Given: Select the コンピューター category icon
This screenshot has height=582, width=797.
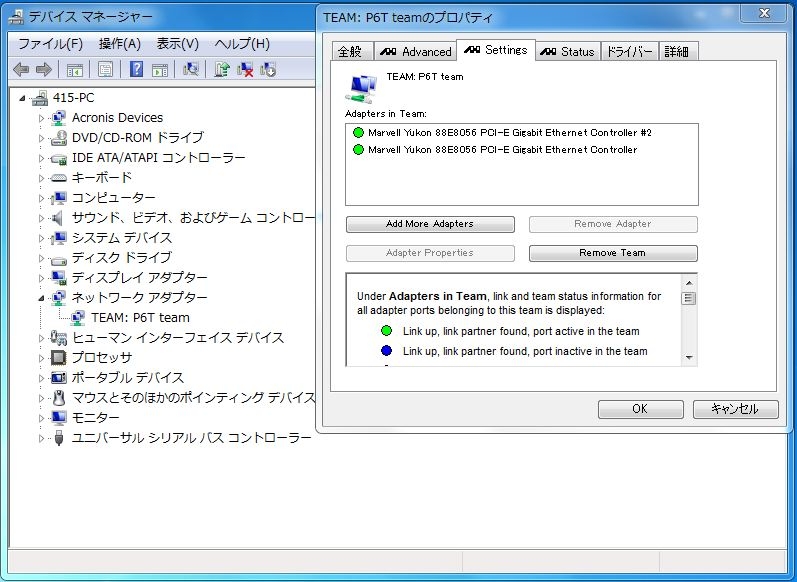Looking at the screenshot, I should coord(59,198).
